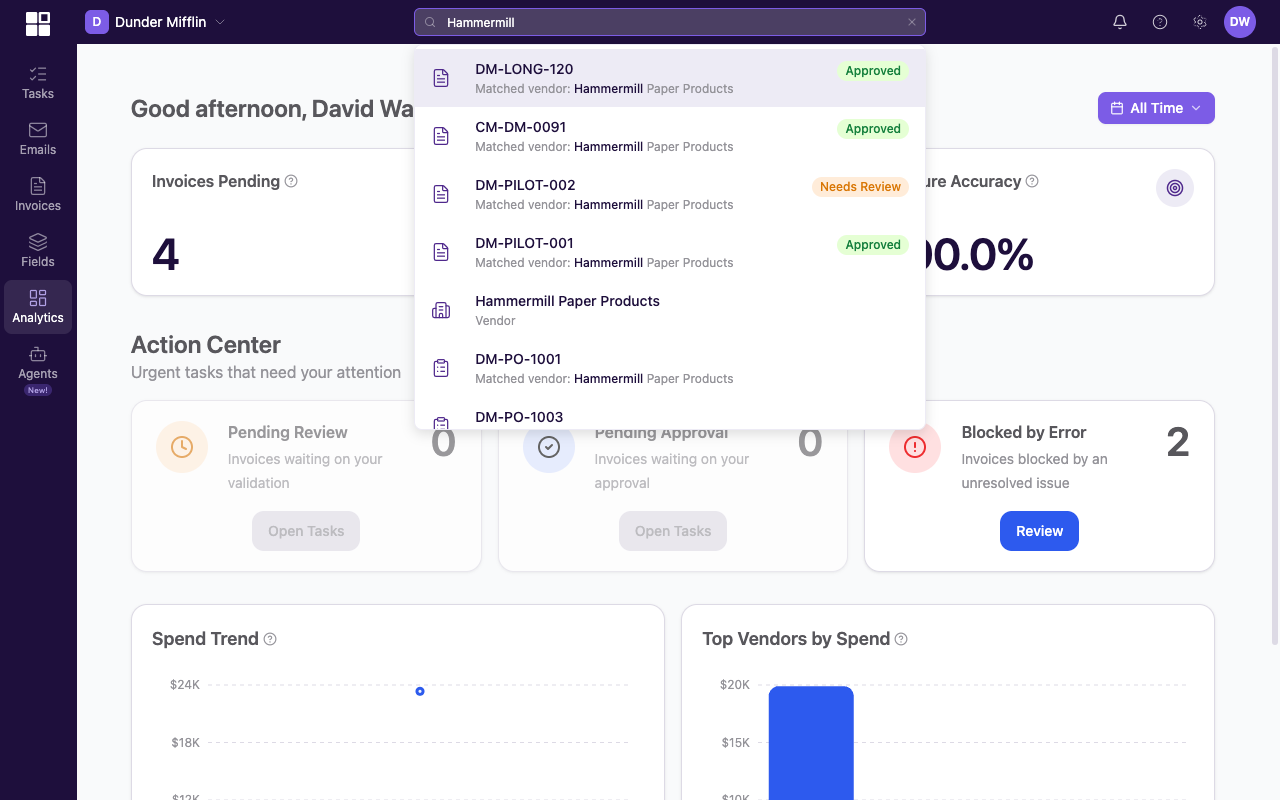Open the All Time date range dropdown
This screenshot has width=1280, height=800.
pos(1156,108)
